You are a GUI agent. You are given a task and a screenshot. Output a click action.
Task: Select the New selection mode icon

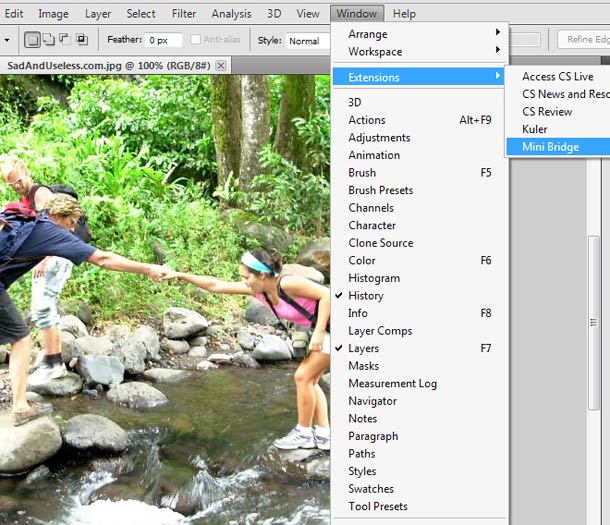pos(32,40)
